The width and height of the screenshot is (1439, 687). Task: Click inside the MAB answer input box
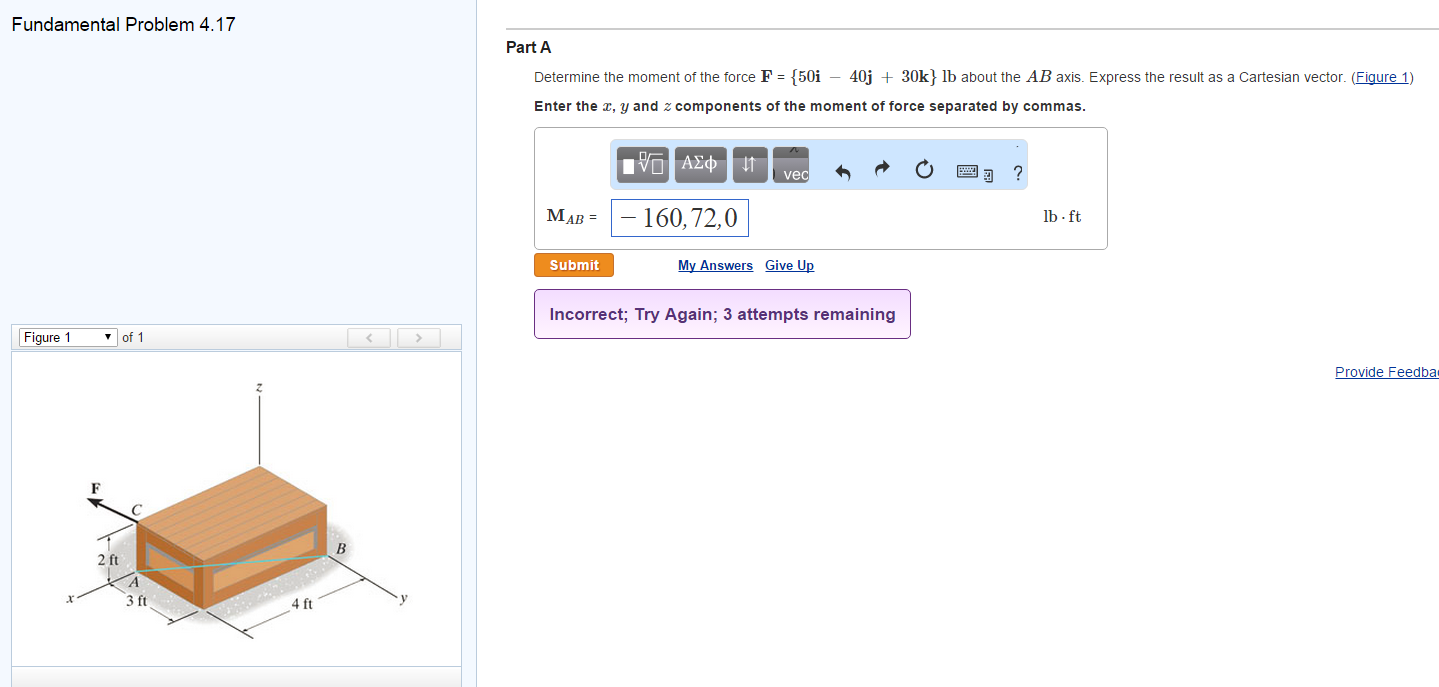pyautogui.click(x=679, y=217)
